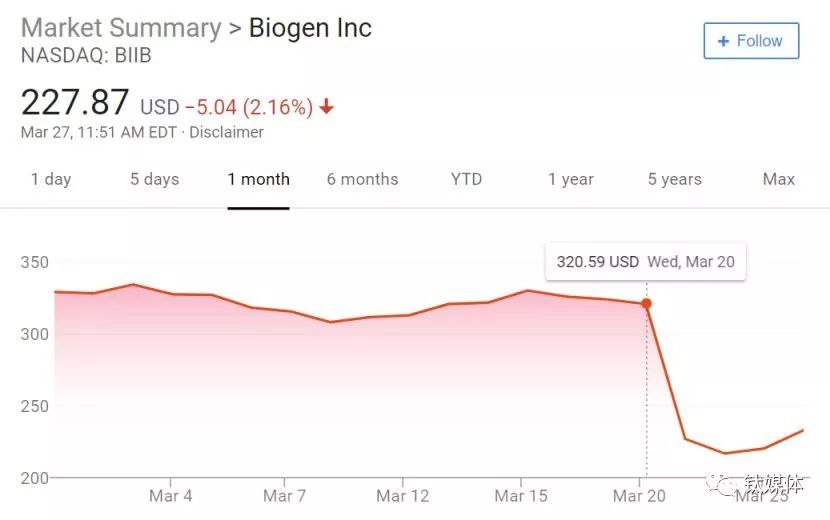Screen dimensions: 830x520
Task: Open the Market Summary breadcrumb link
Action: (x=121, y=28)
